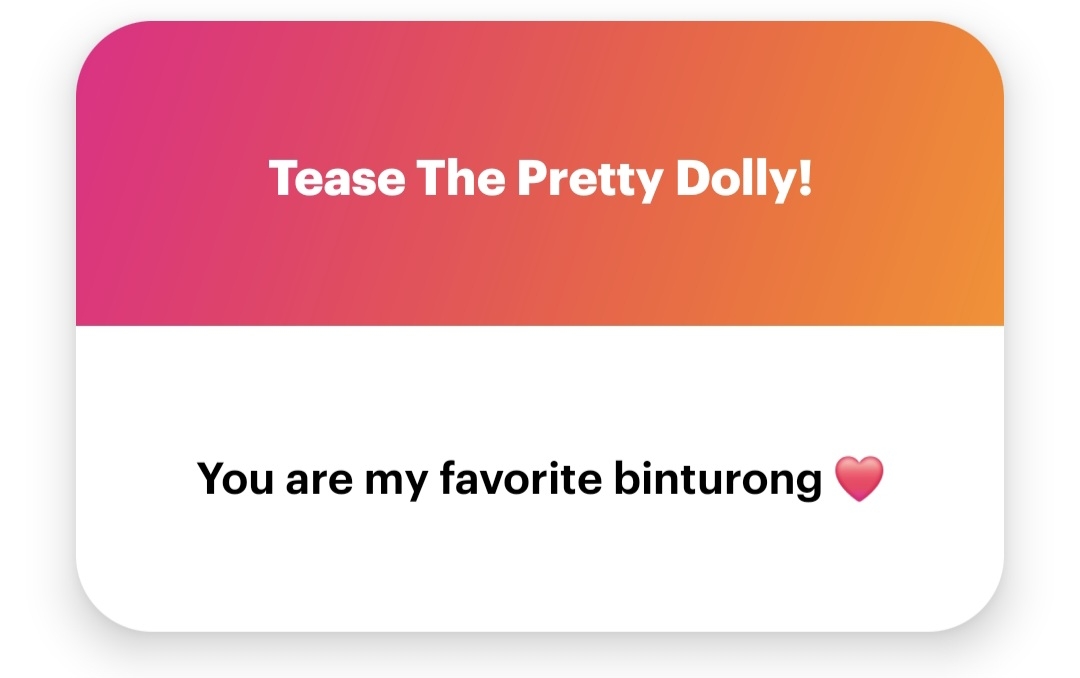This screenshot has height=678, width=1080.
Task: Click the letter "Y" in "You"
Action: click(212, 479)
